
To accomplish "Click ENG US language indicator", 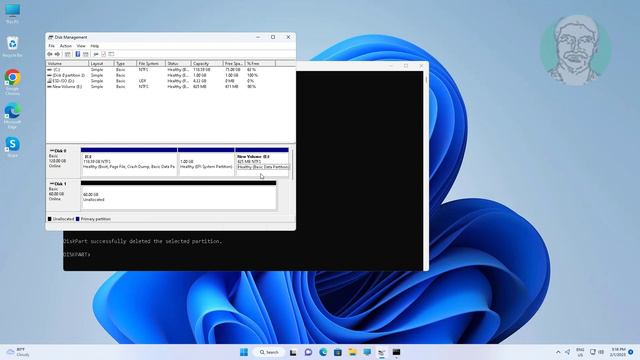I will (580, 352).
